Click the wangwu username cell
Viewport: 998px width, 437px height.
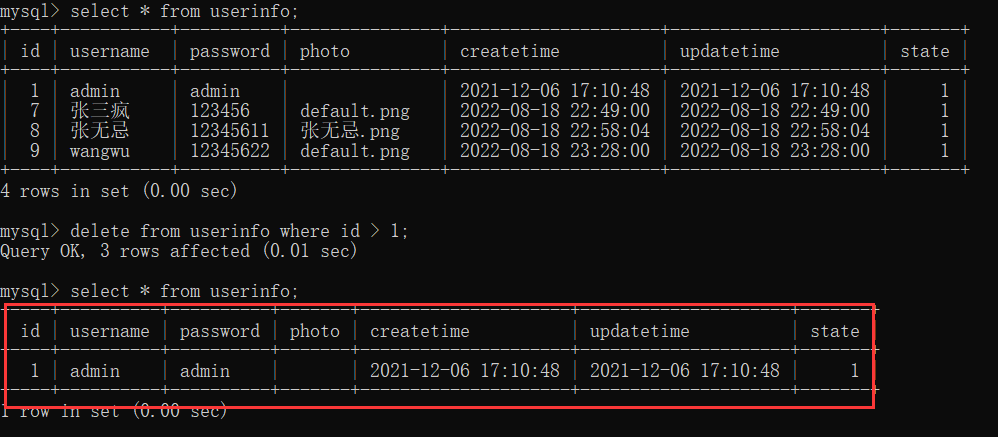pos(99,151)
